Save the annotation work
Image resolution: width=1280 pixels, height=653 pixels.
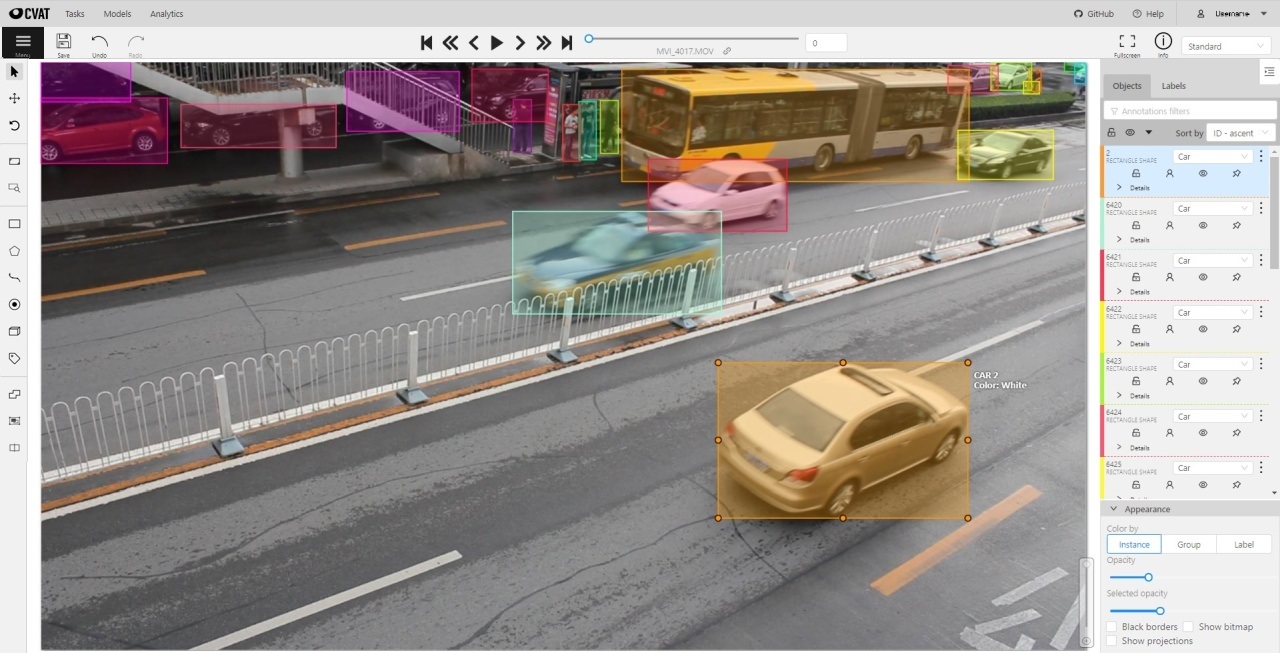[x=63, y=43]
